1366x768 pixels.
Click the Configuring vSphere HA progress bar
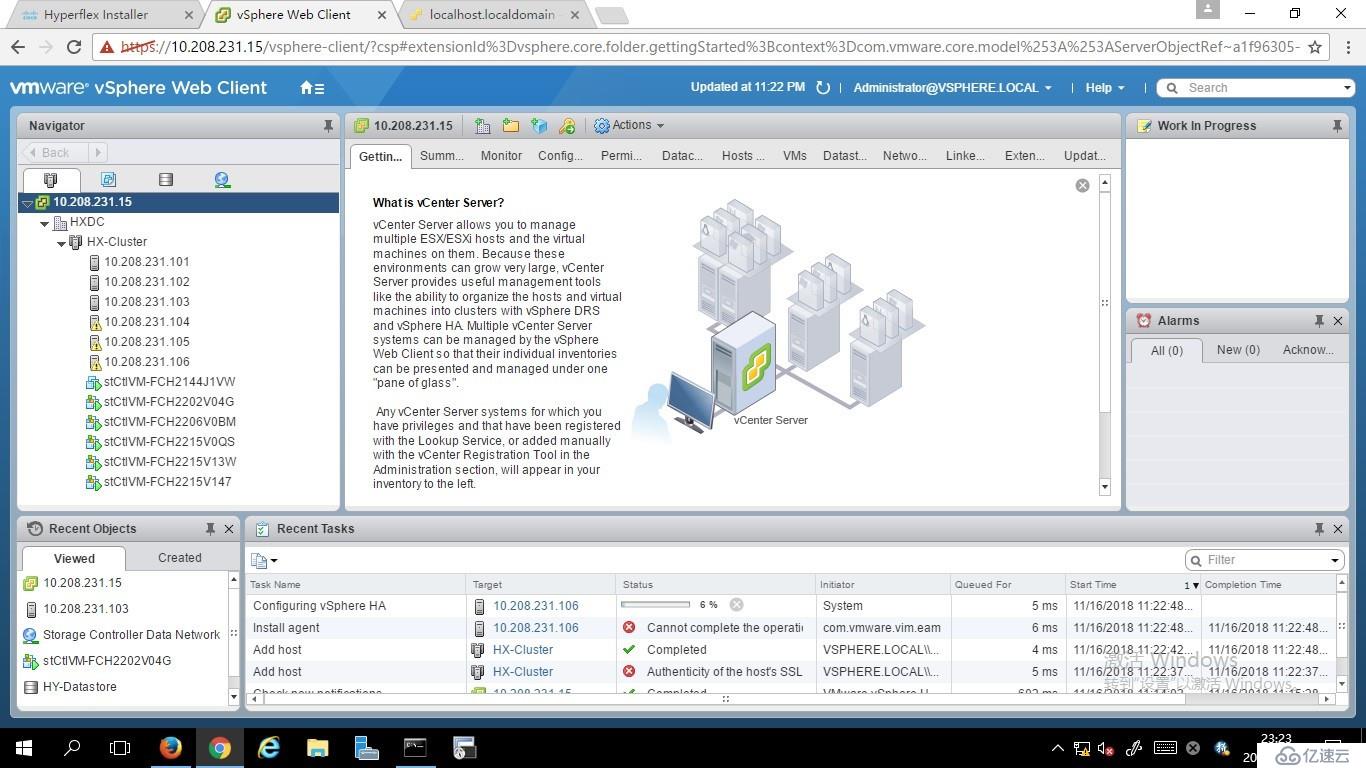(655, 605)
